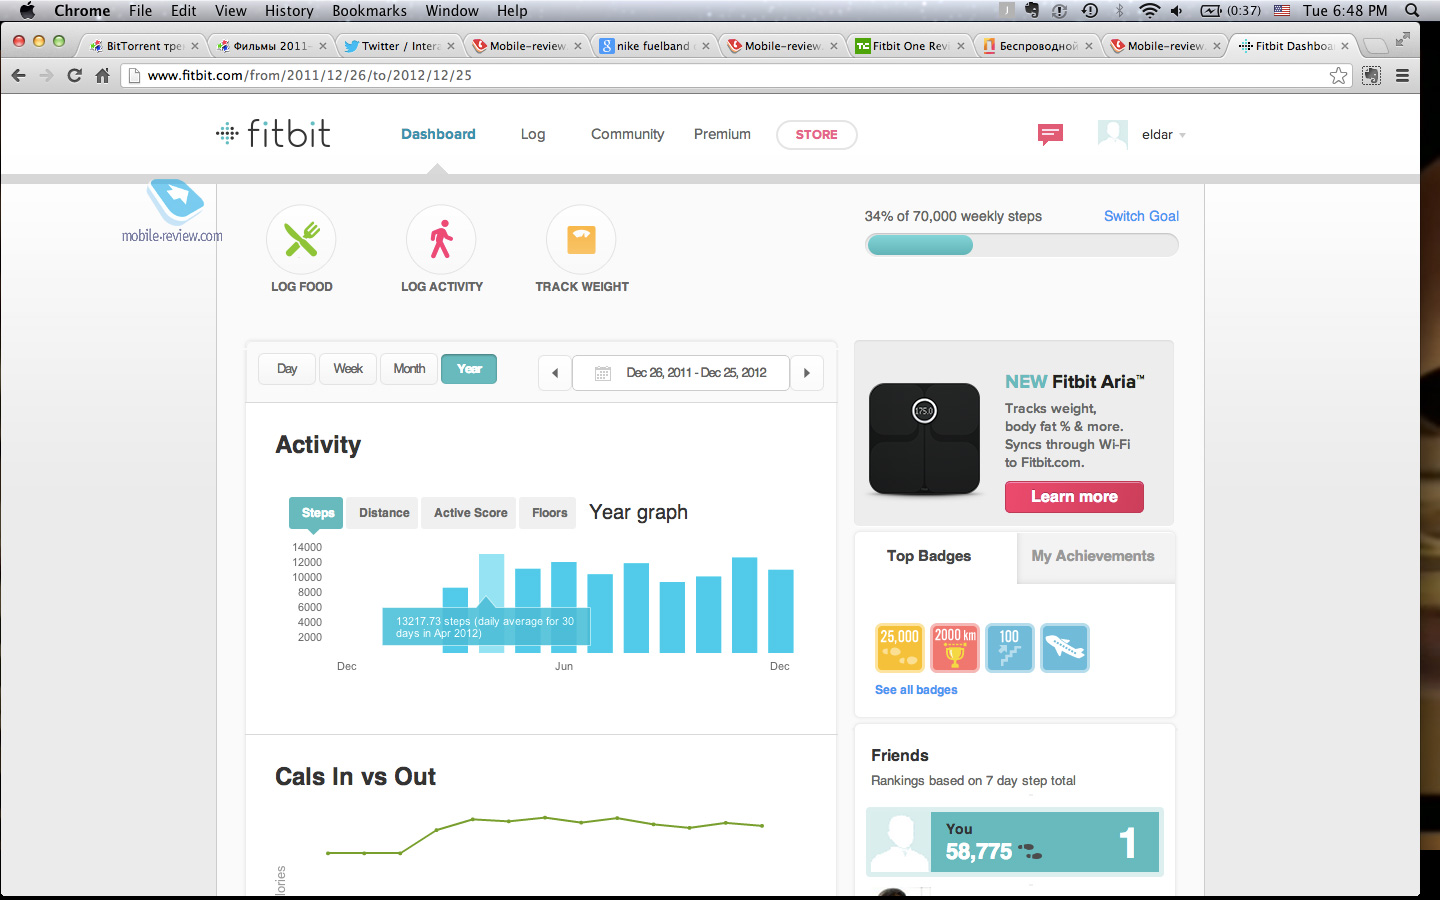
Task: Open the Bookmarks menu in Chrome
Action: tap(369, 10)
